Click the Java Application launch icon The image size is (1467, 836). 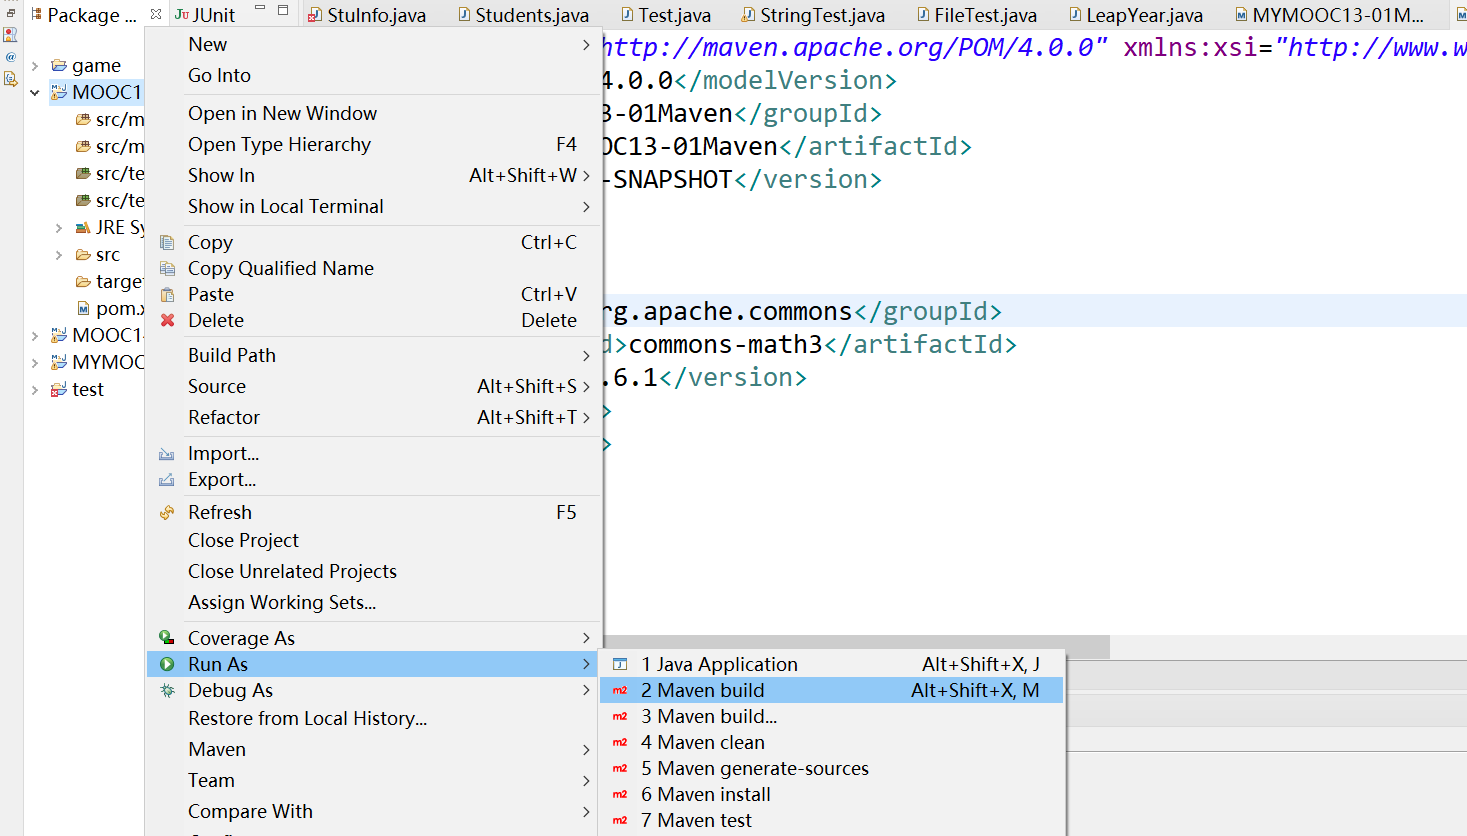click(x=620, y=664)
